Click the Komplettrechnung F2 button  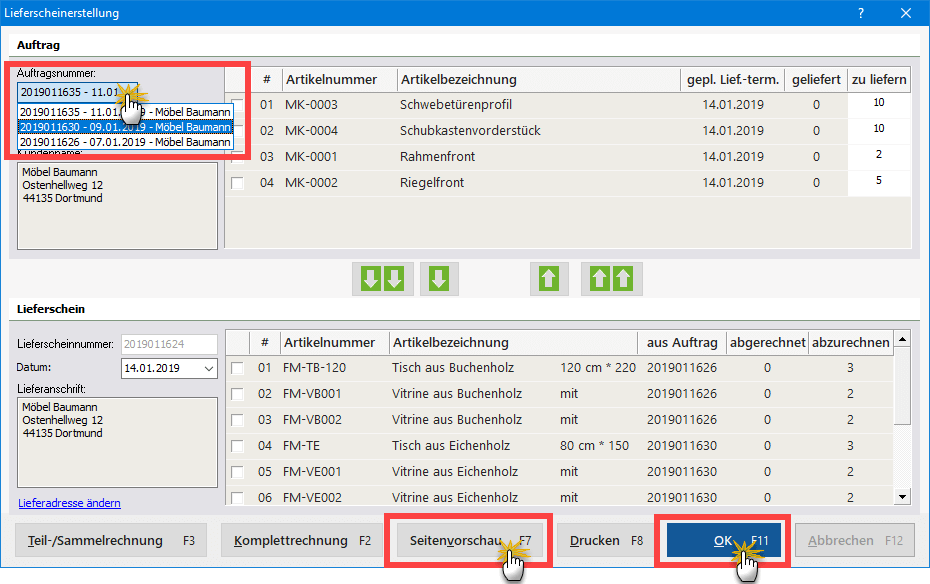tap(302, 541)
